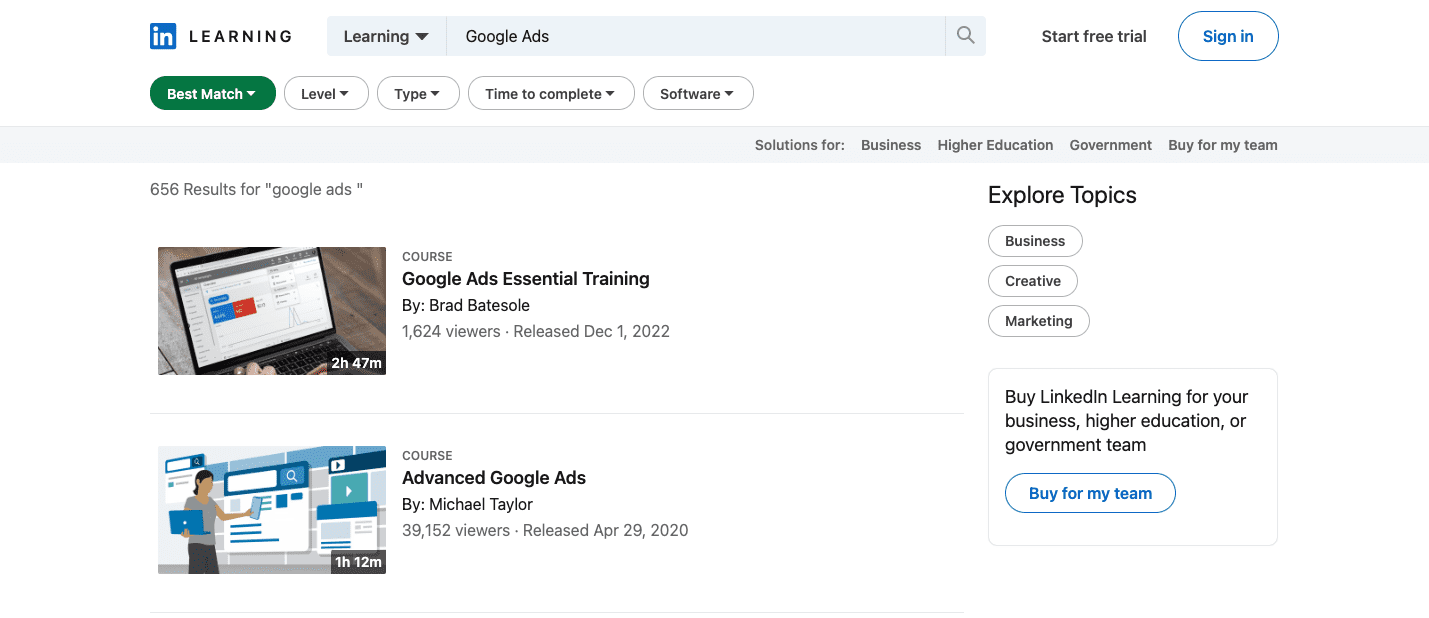
Task: Open the Google Ads Essential Training title
Action: (x=526, y=279)
